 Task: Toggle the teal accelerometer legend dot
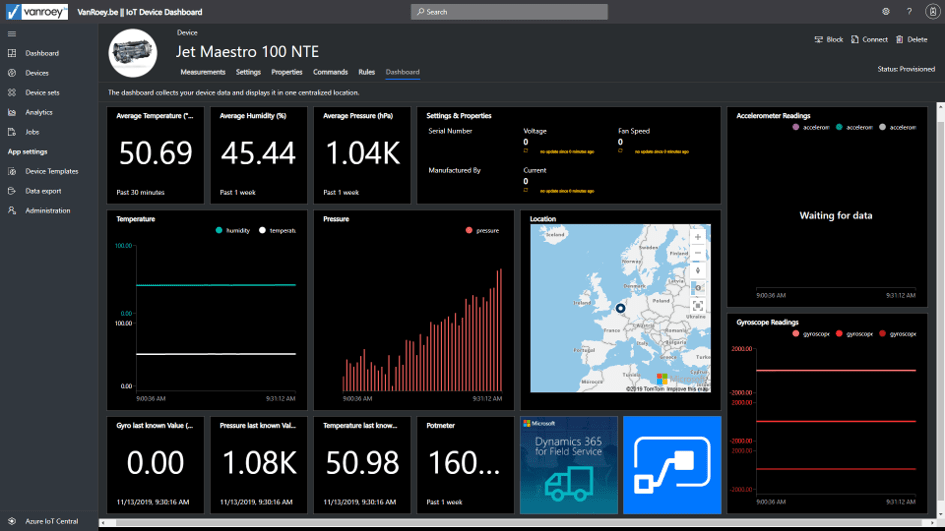(839, 127)
